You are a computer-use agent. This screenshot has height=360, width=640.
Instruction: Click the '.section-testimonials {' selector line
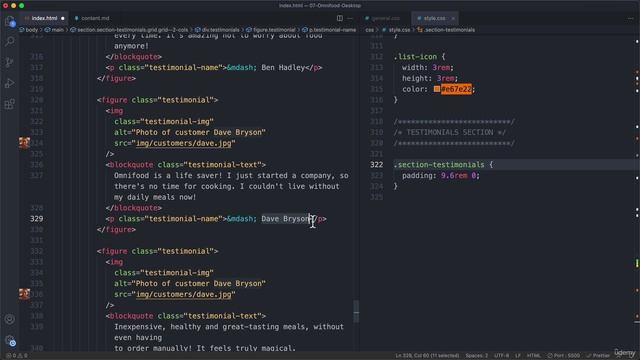click(x=443, y=165)
